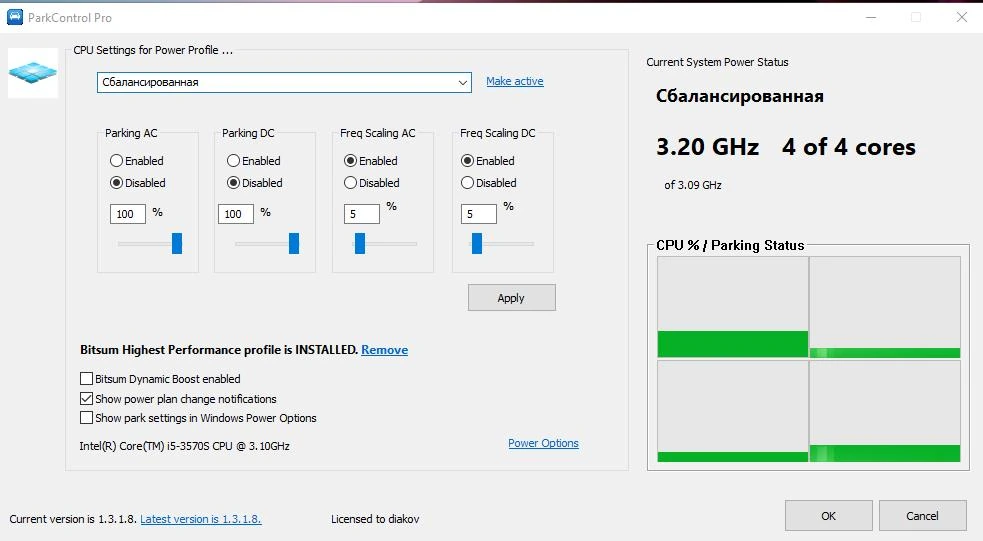Open the Power Options link

pyautogui.click(x=544, y=443)
